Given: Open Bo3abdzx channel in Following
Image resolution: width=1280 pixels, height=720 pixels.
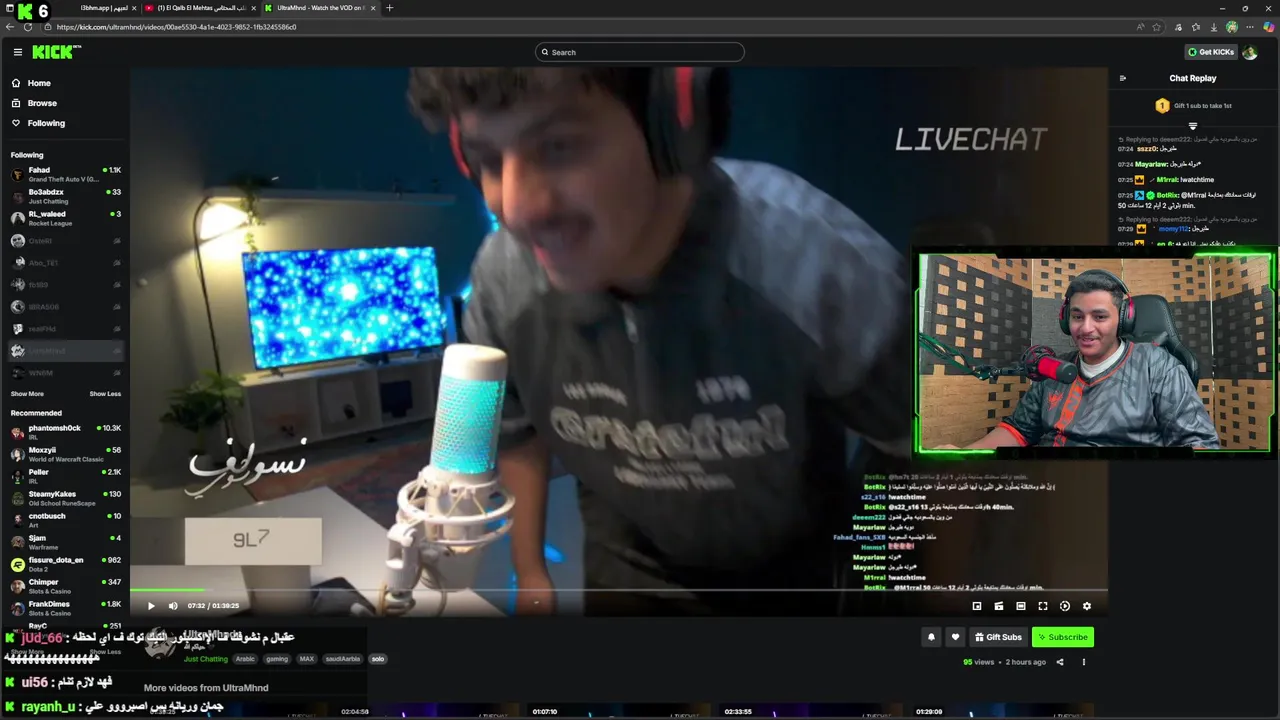Looking at the screenshot, I should pos(65,196).
